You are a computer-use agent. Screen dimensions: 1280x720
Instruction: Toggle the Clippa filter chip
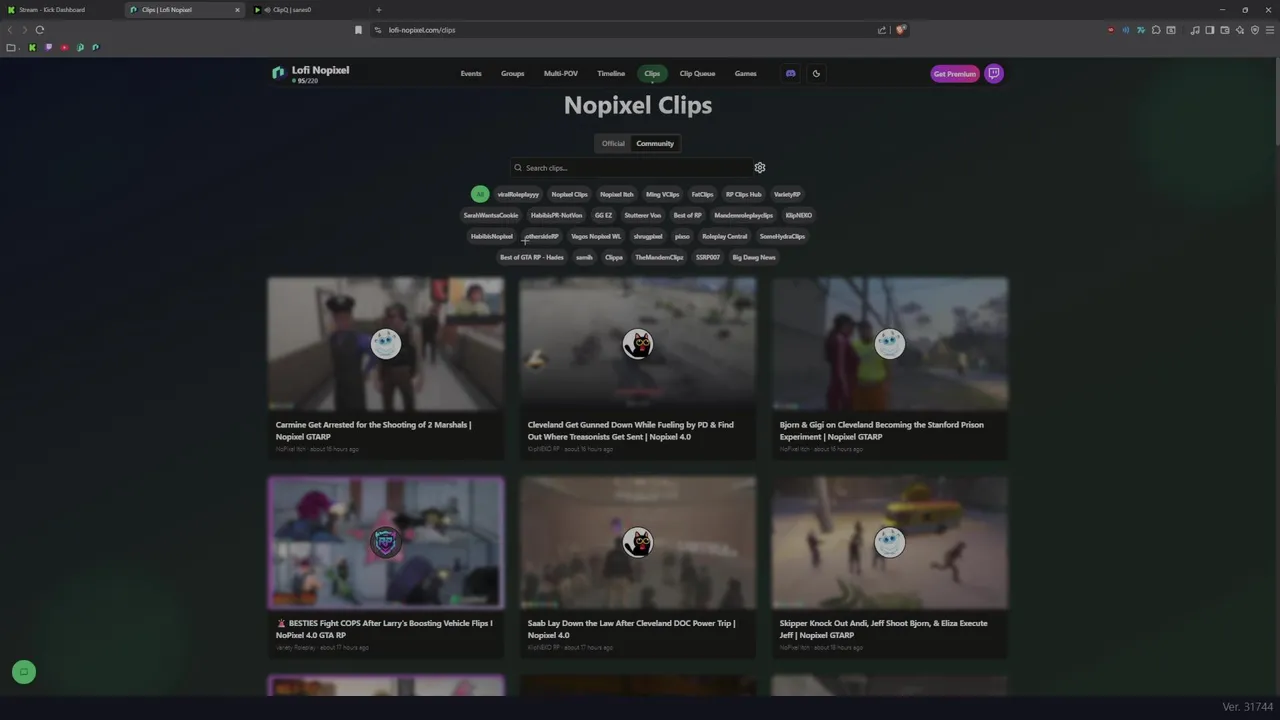pos(614,257)
